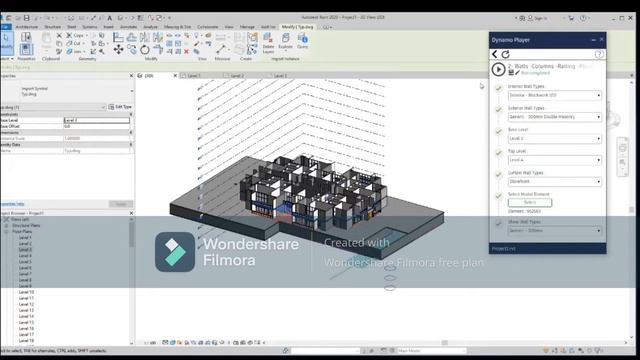
Task: Open the Shear Wall Types dropdown
Action: [554, 231]
